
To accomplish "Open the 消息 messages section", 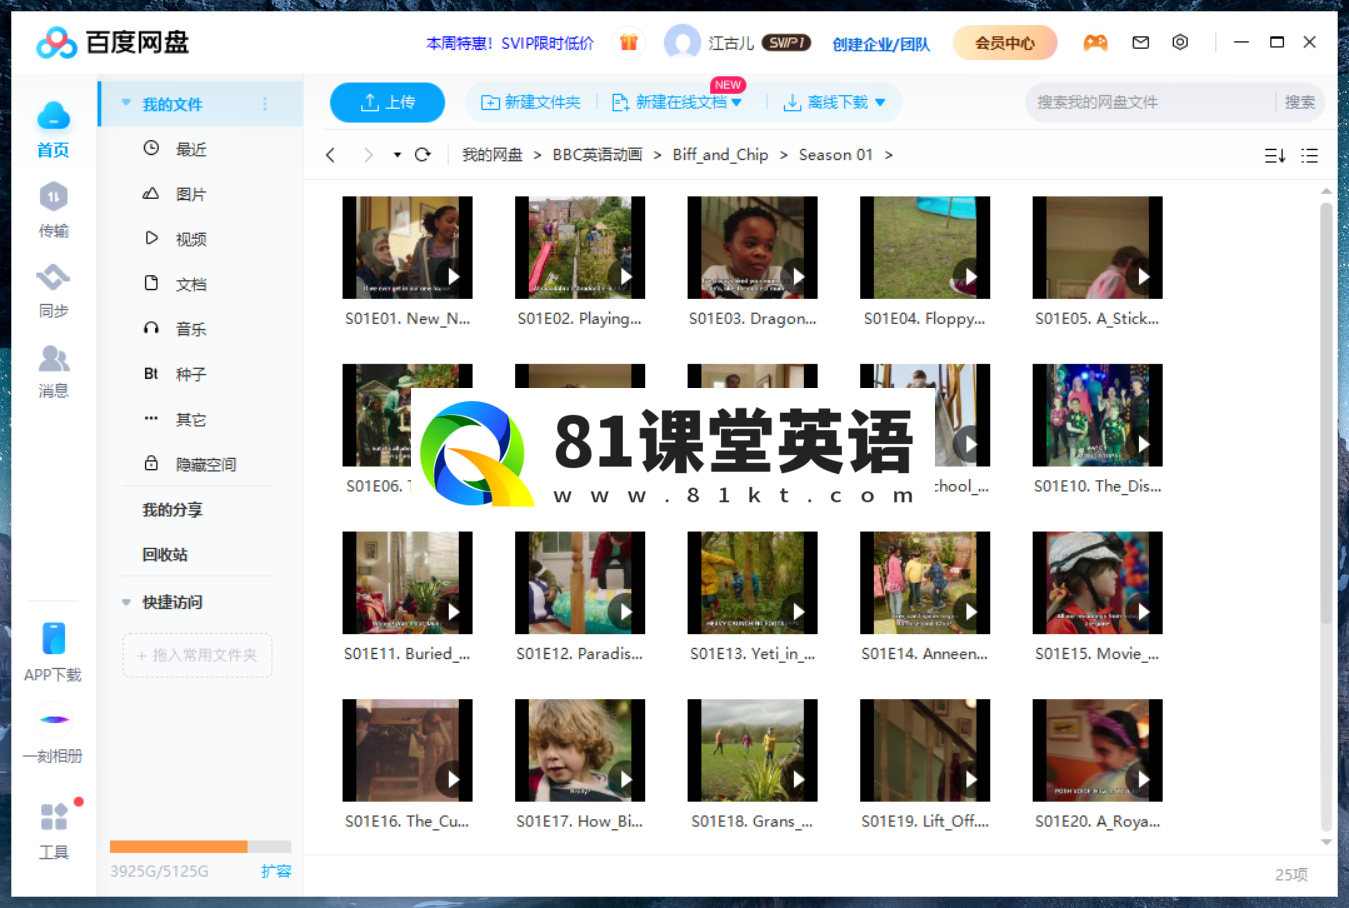I will click(x=53, y=371).
